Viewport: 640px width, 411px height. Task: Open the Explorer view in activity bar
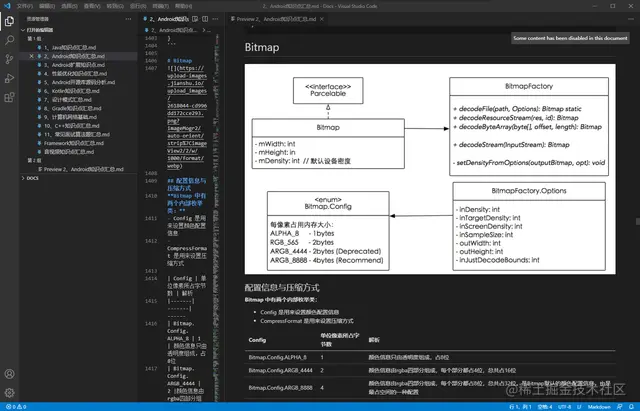[x=9, y=21]
